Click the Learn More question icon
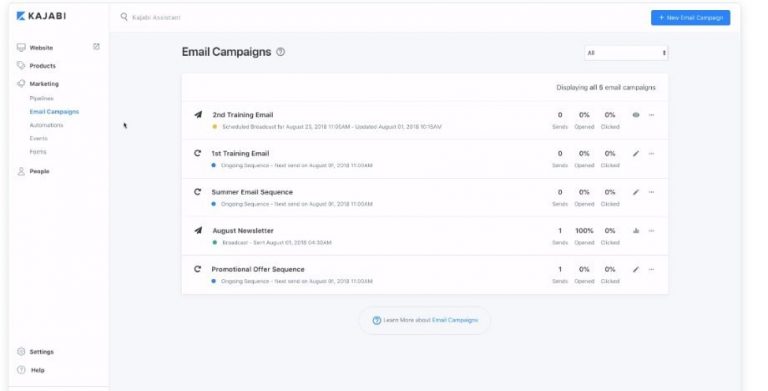 (377, 320)
